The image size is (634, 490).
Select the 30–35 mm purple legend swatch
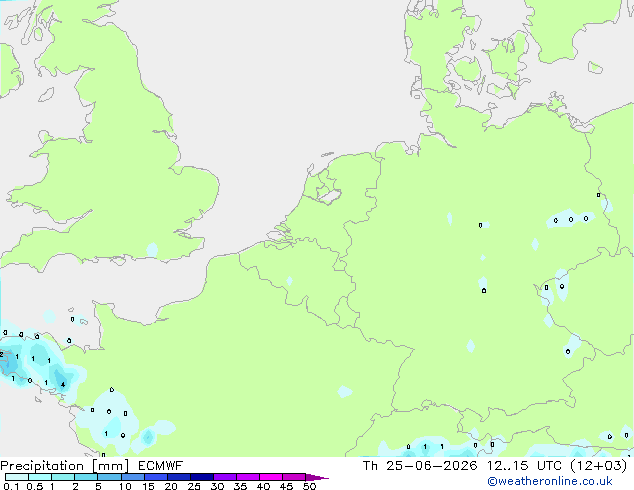225,477
